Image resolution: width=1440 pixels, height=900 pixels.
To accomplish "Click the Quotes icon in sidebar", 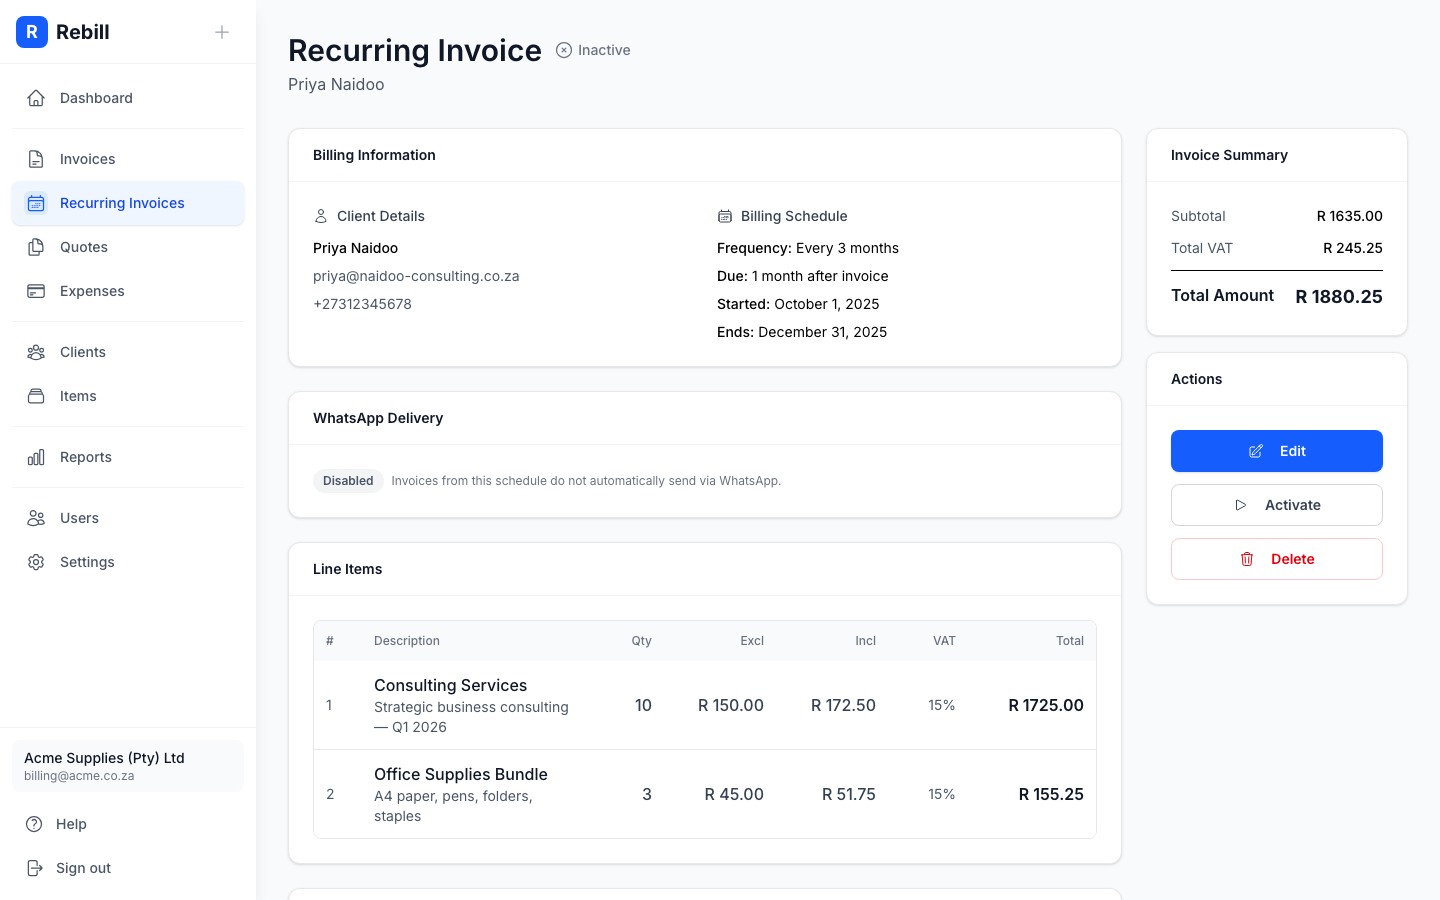I will pyautogui.click(x=36, y=247).
